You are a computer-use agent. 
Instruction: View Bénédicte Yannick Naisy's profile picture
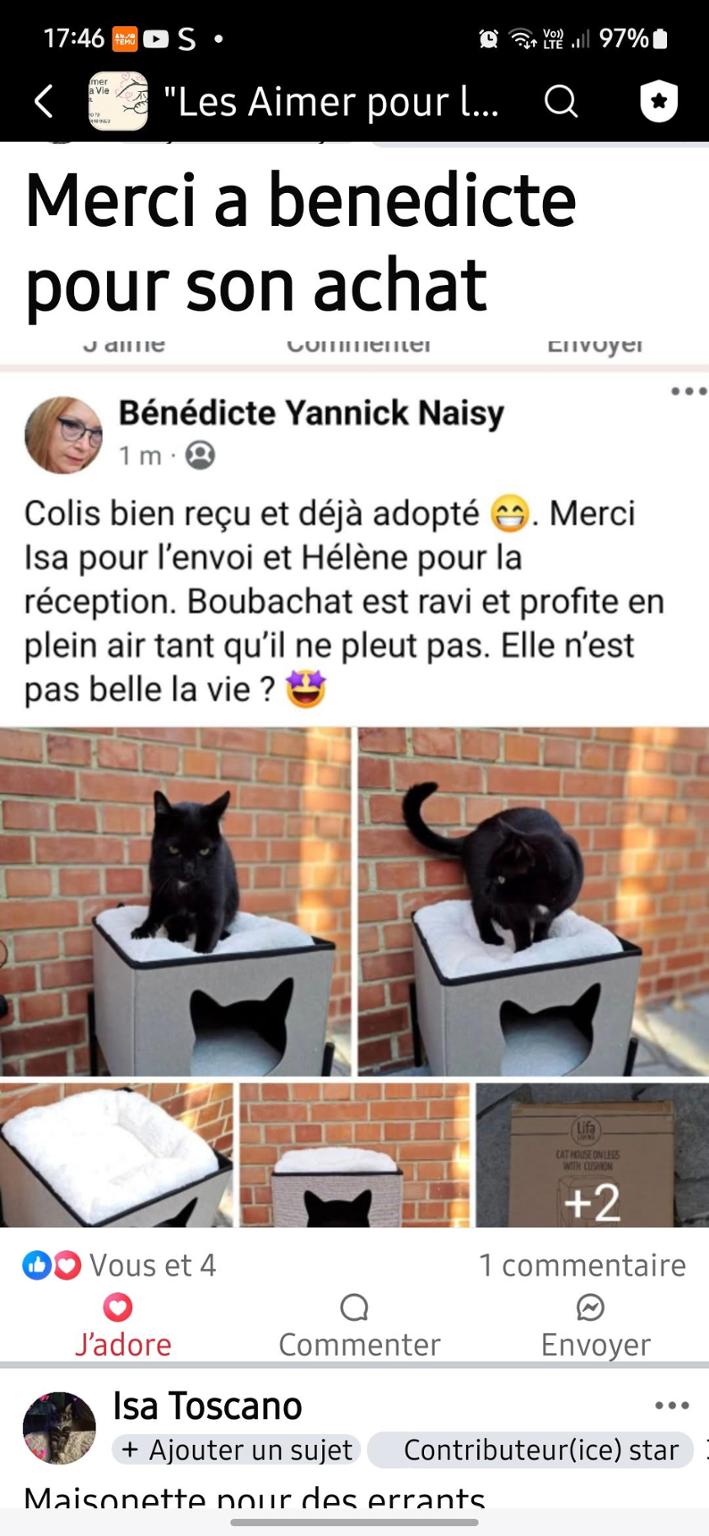(64, 434)
